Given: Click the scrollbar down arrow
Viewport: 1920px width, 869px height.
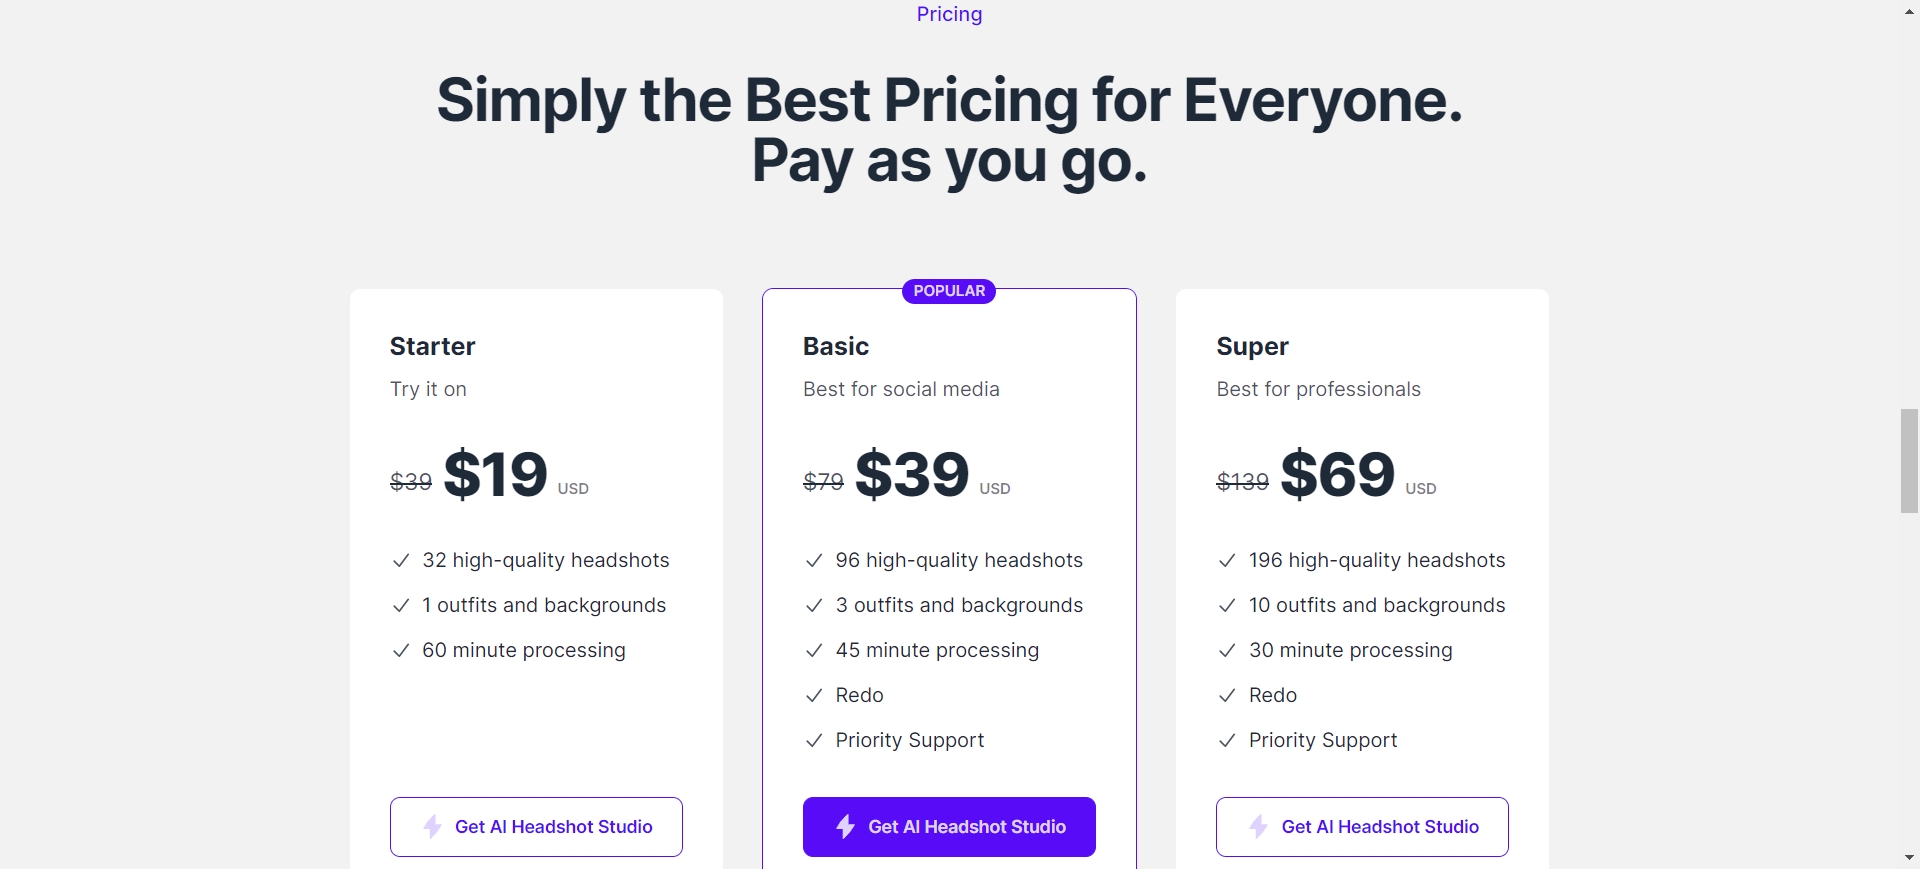Looking at the screenshot, I should point(1909,858).
